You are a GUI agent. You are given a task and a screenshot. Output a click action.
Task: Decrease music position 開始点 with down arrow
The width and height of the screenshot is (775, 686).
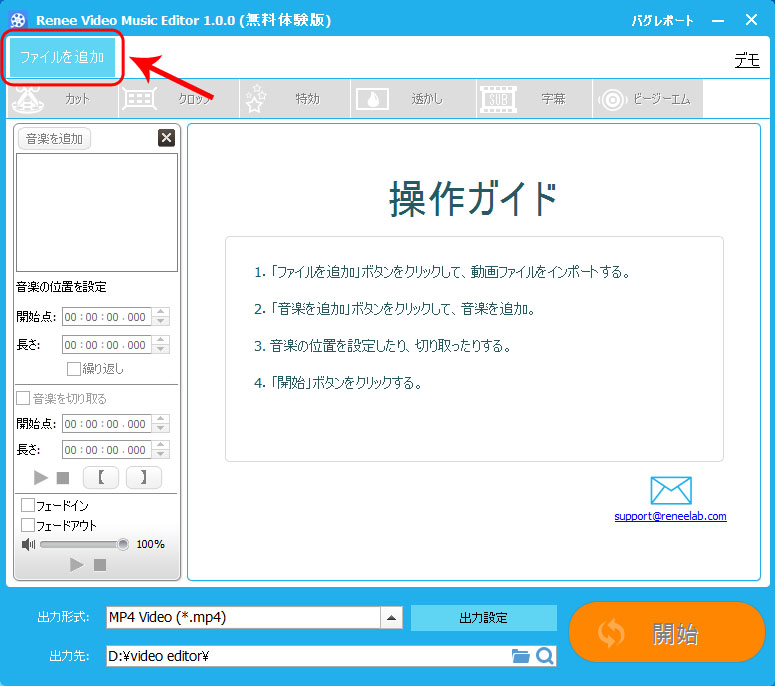[161, 321]
